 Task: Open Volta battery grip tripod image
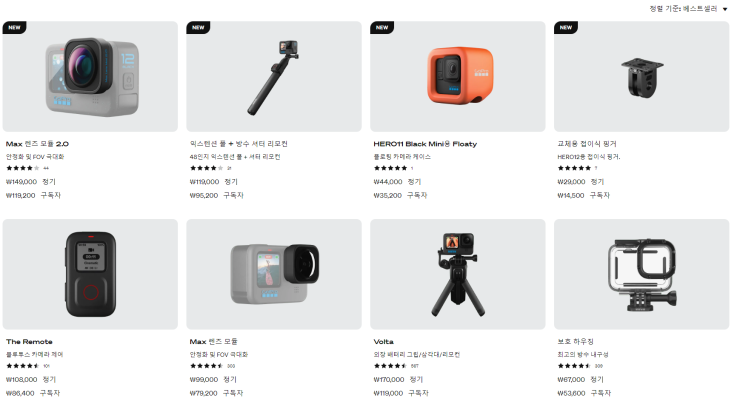458,274
